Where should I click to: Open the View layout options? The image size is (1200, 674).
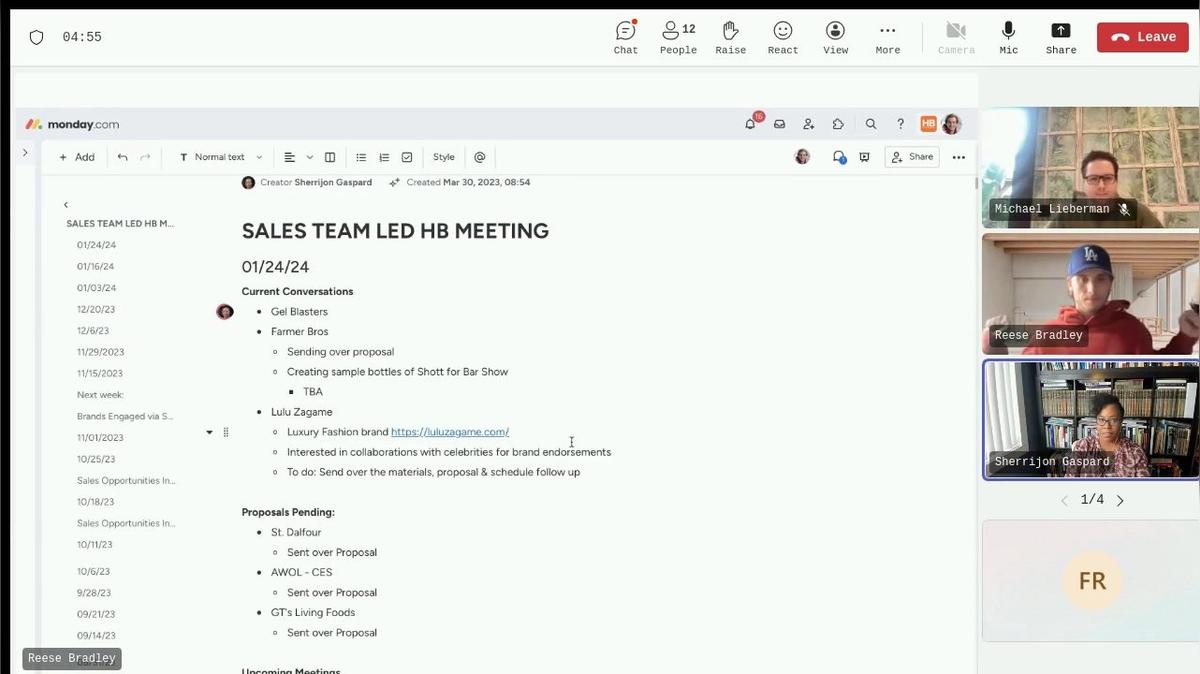pos(835,37)
